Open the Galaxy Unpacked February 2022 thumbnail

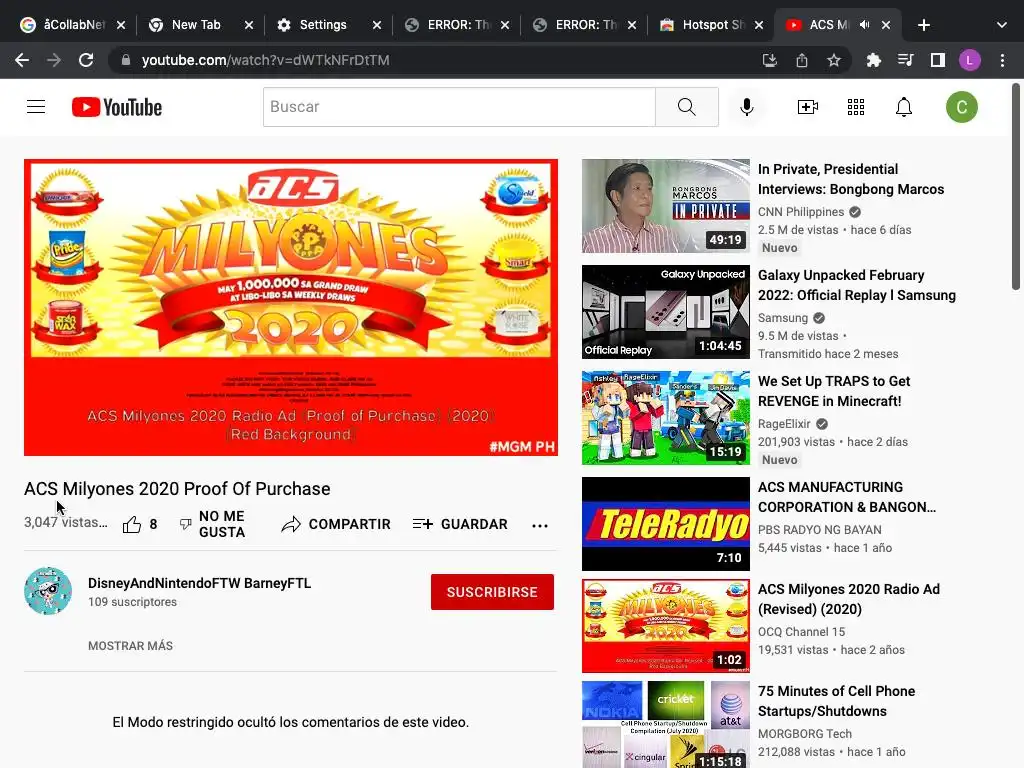pyautogui.click(x=665, y=312)
